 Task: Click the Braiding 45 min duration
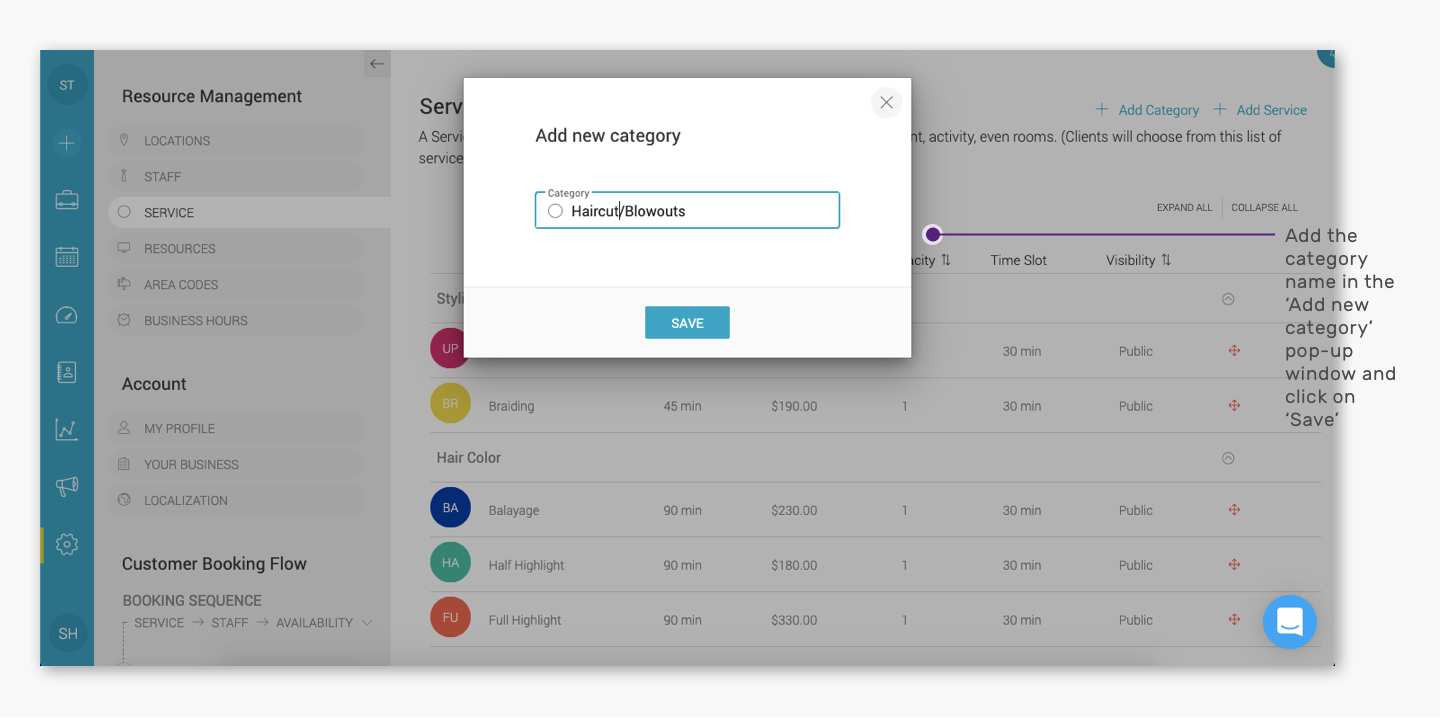(x=682, y=406)
